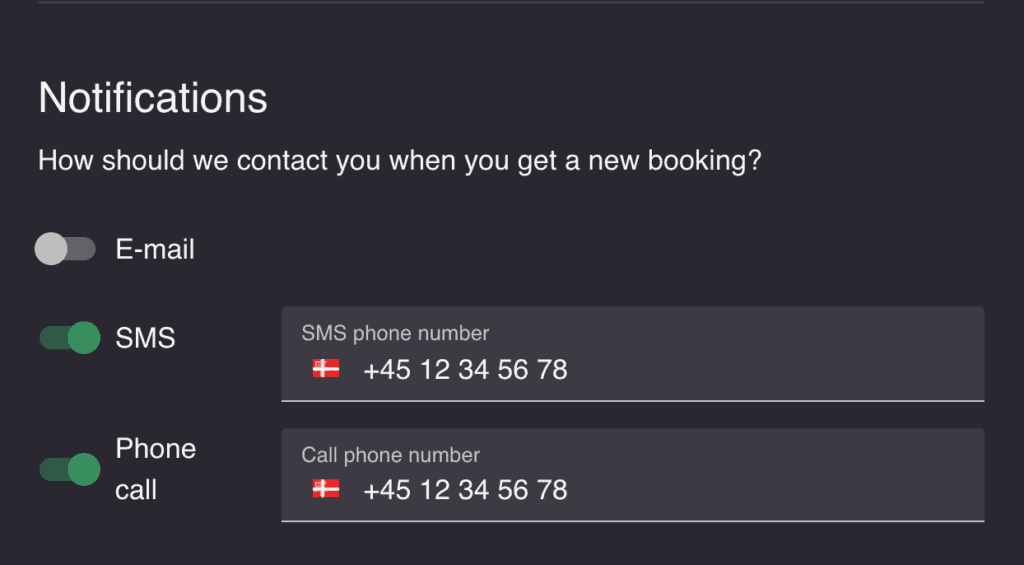The height and width of the screenshot is (565, 1024).
Task: Click the Danish flag in SMS phone field
Action: 326,369
